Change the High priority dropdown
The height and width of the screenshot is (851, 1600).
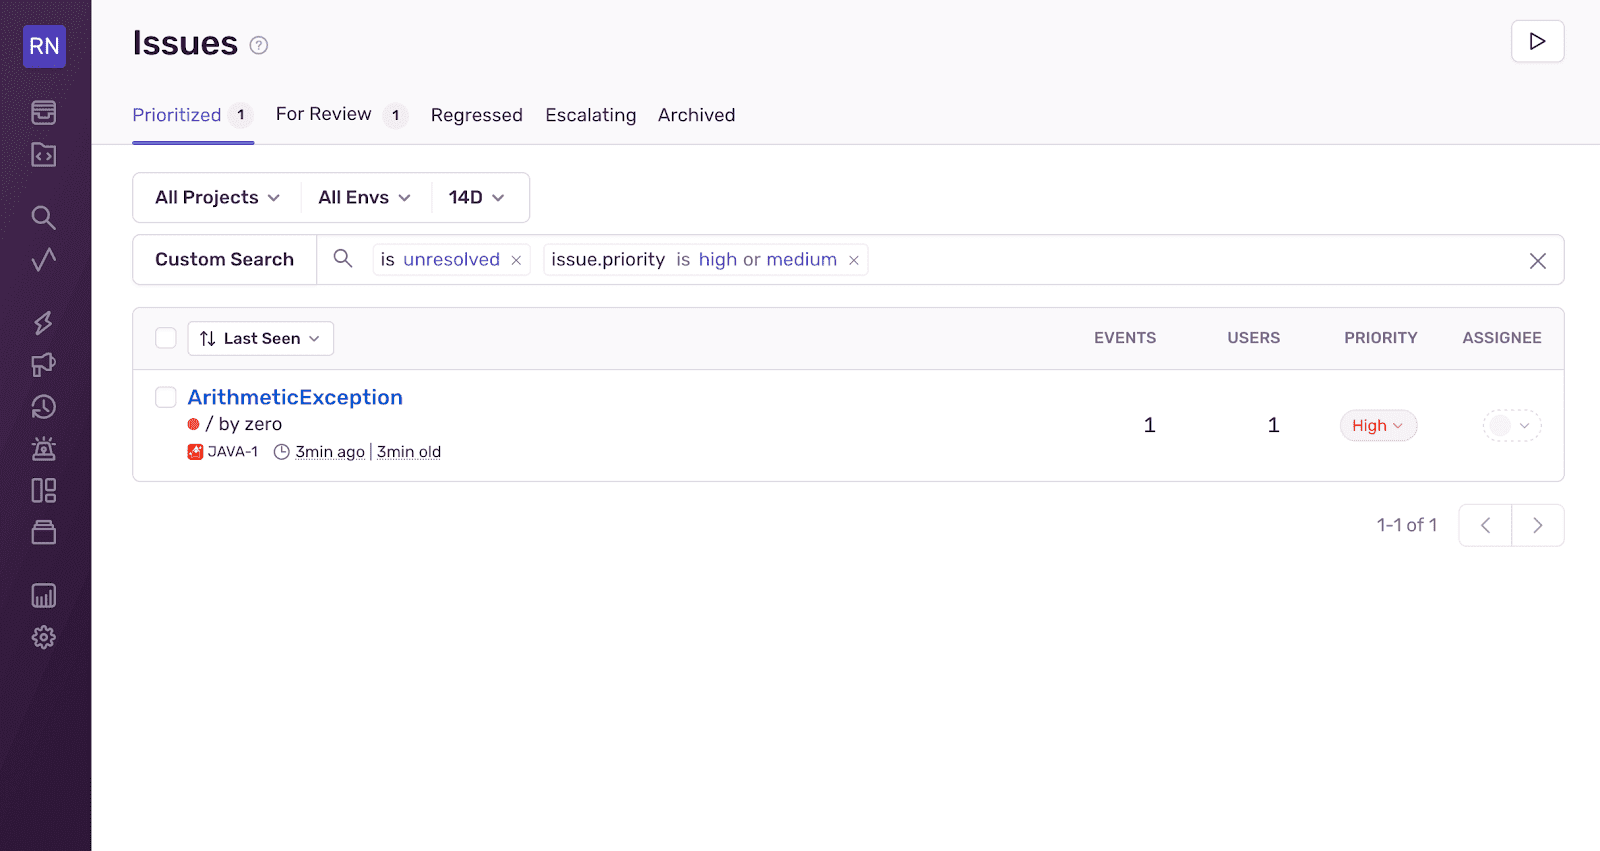coord(1378,426)
